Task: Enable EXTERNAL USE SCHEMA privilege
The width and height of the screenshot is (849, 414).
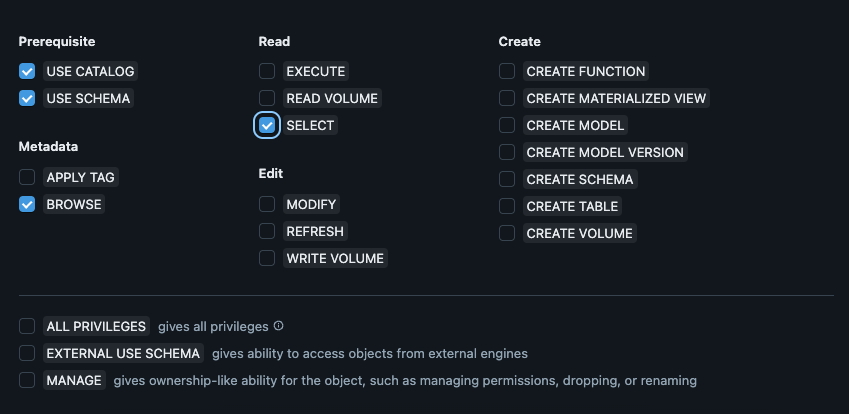Action: coord(27,354)
